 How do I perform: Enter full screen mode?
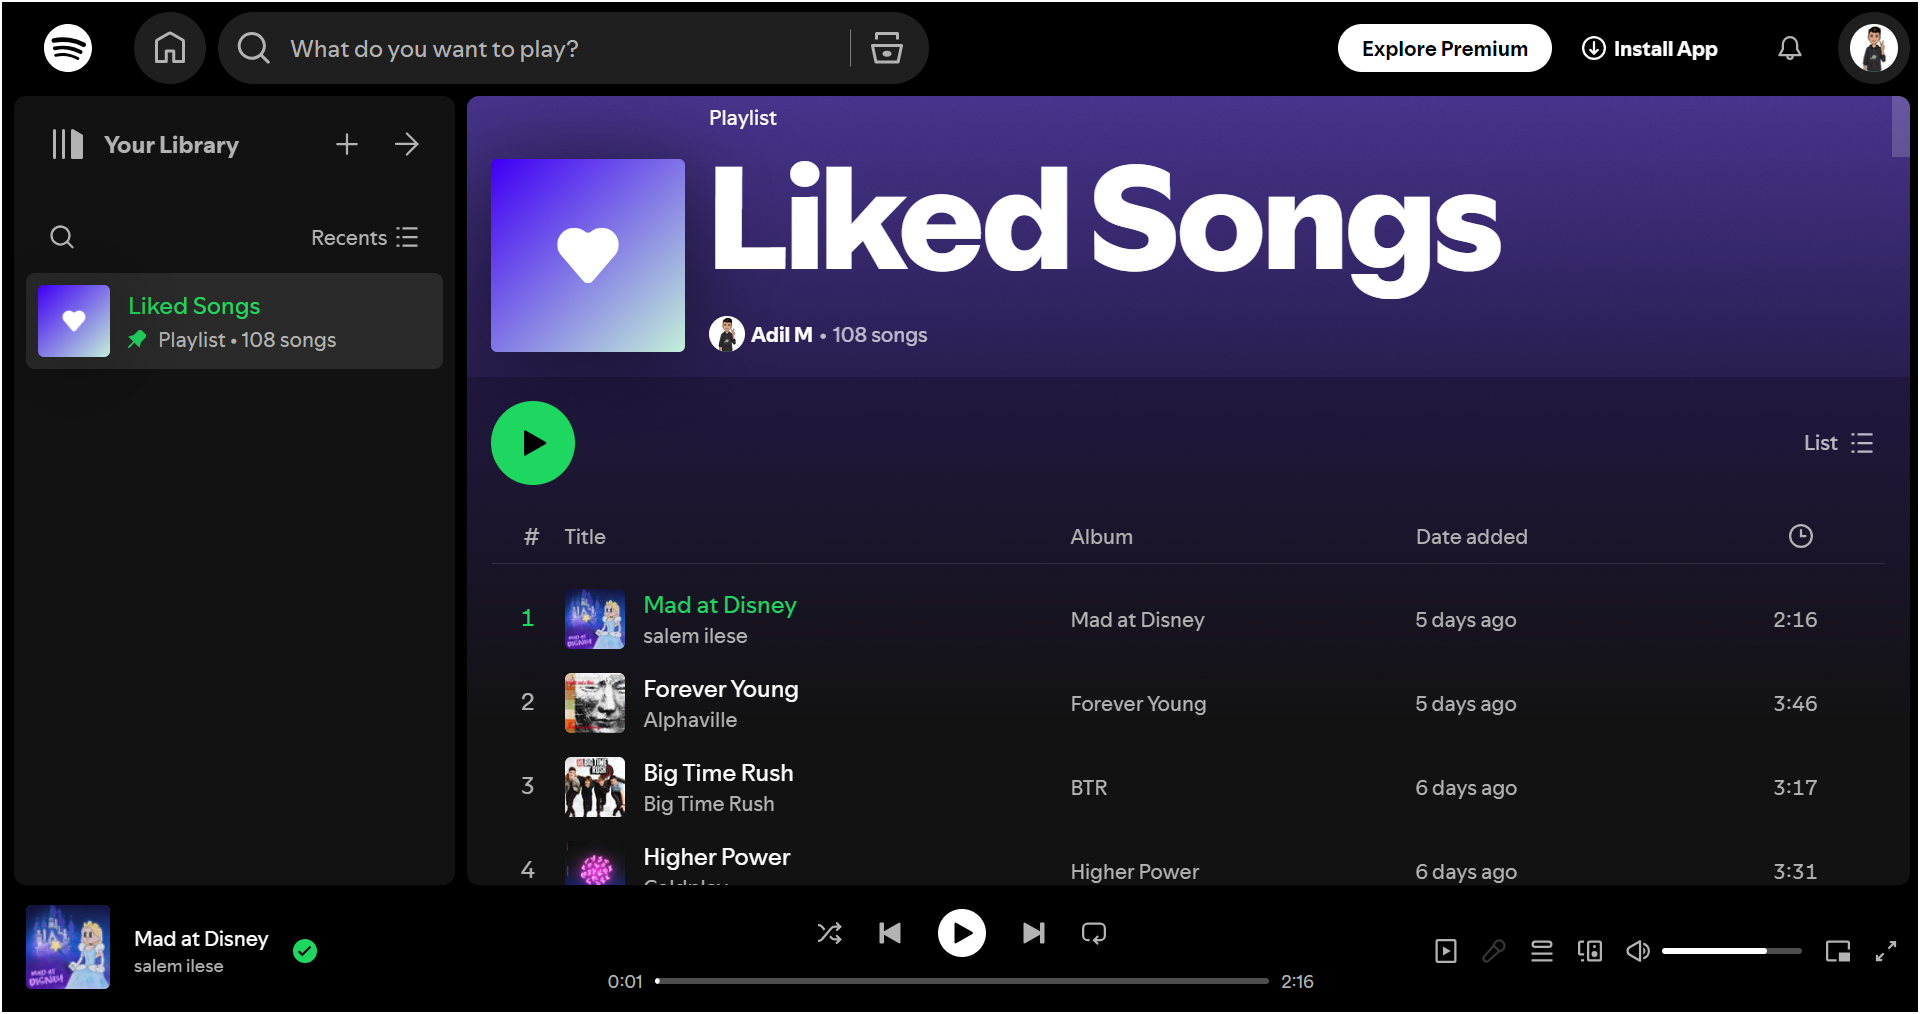tap(1886, 951)
